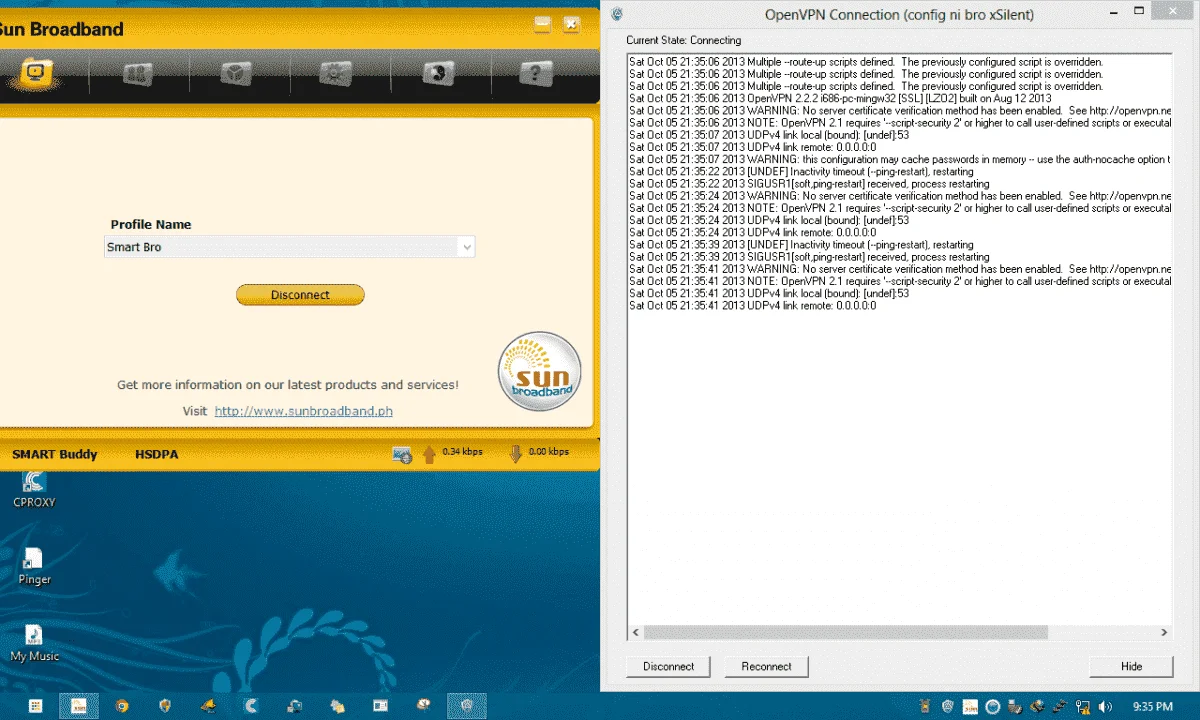Click Disconnect in the OpenVPN window

(x=668, y=666)
